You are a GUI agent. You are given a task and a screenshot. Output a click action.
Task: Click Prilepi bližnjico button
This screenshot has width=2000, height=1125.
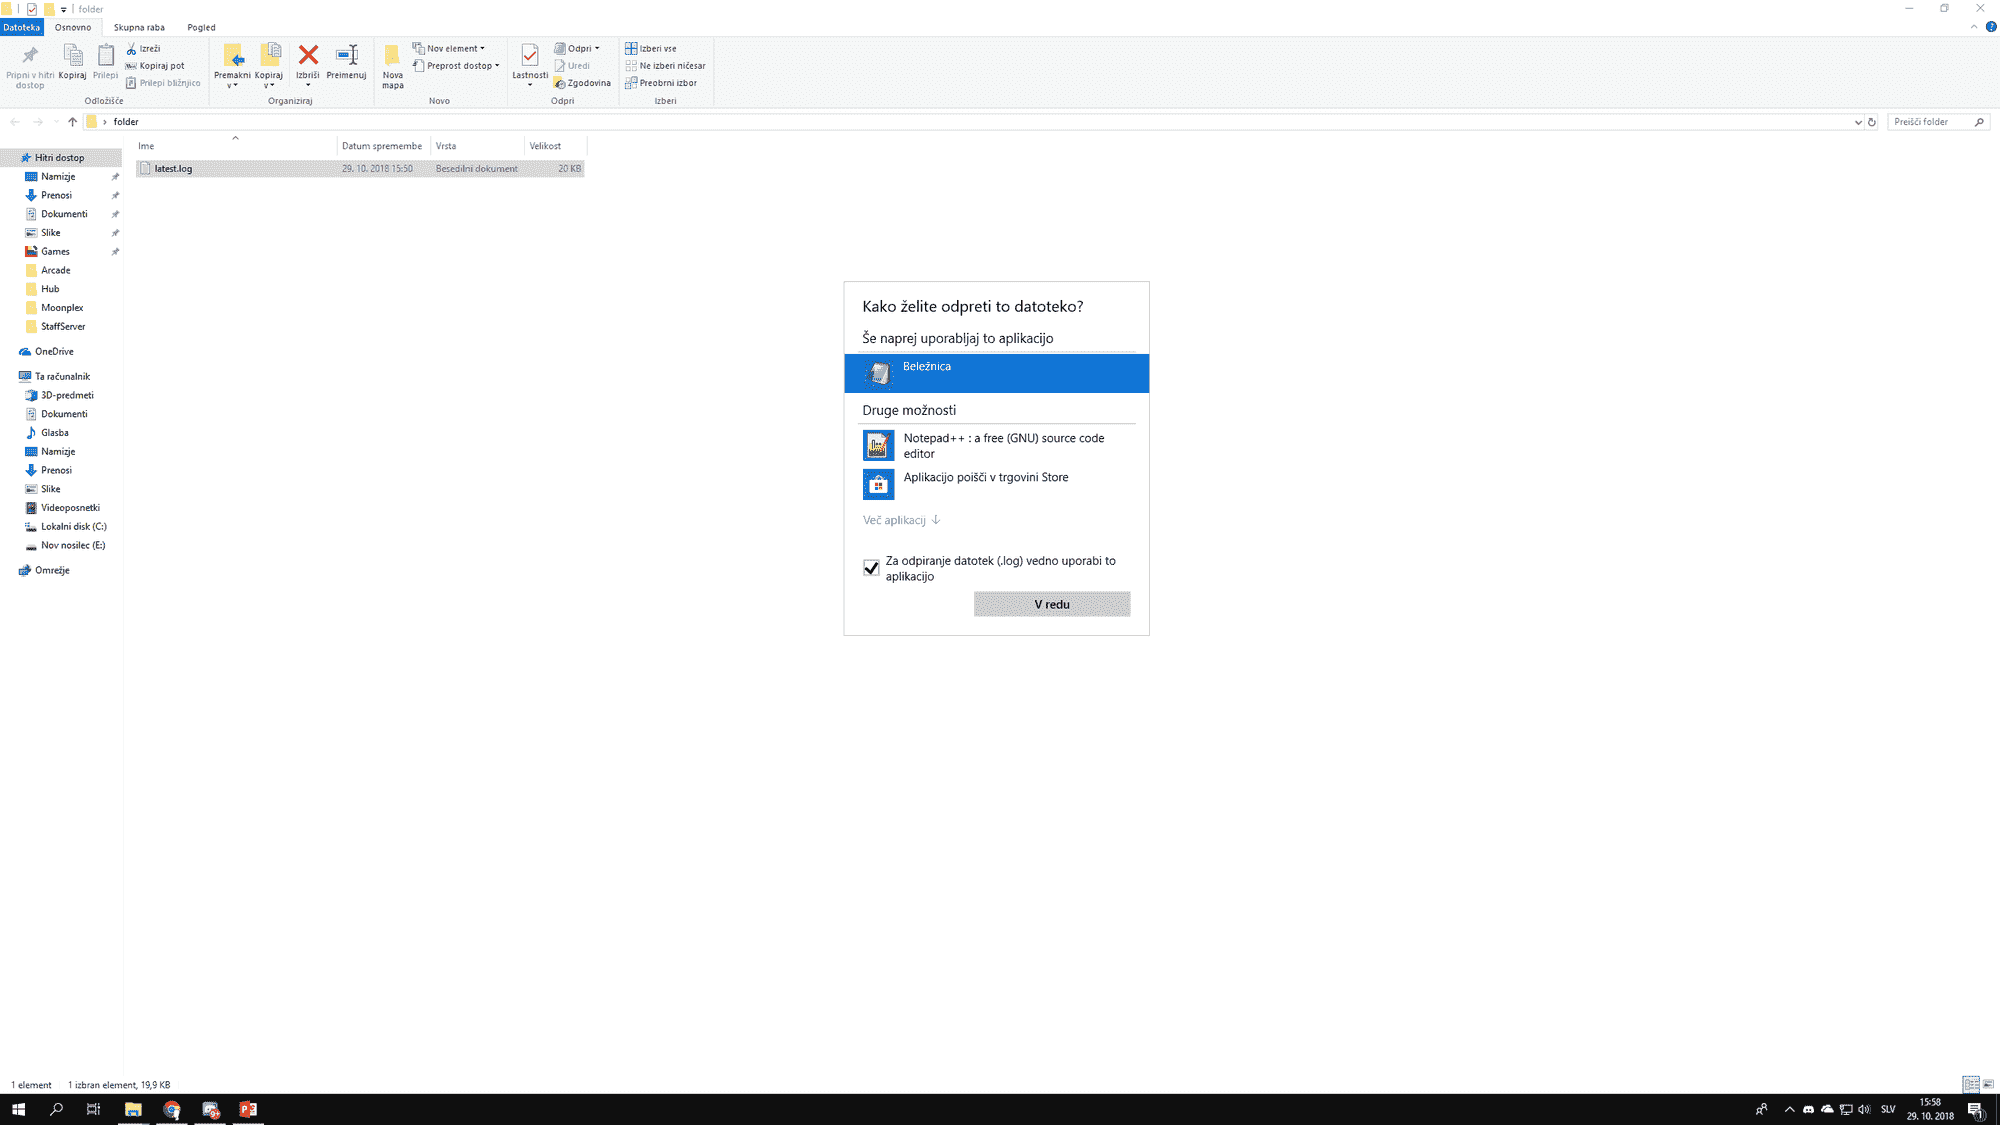(x=163, y=83)
